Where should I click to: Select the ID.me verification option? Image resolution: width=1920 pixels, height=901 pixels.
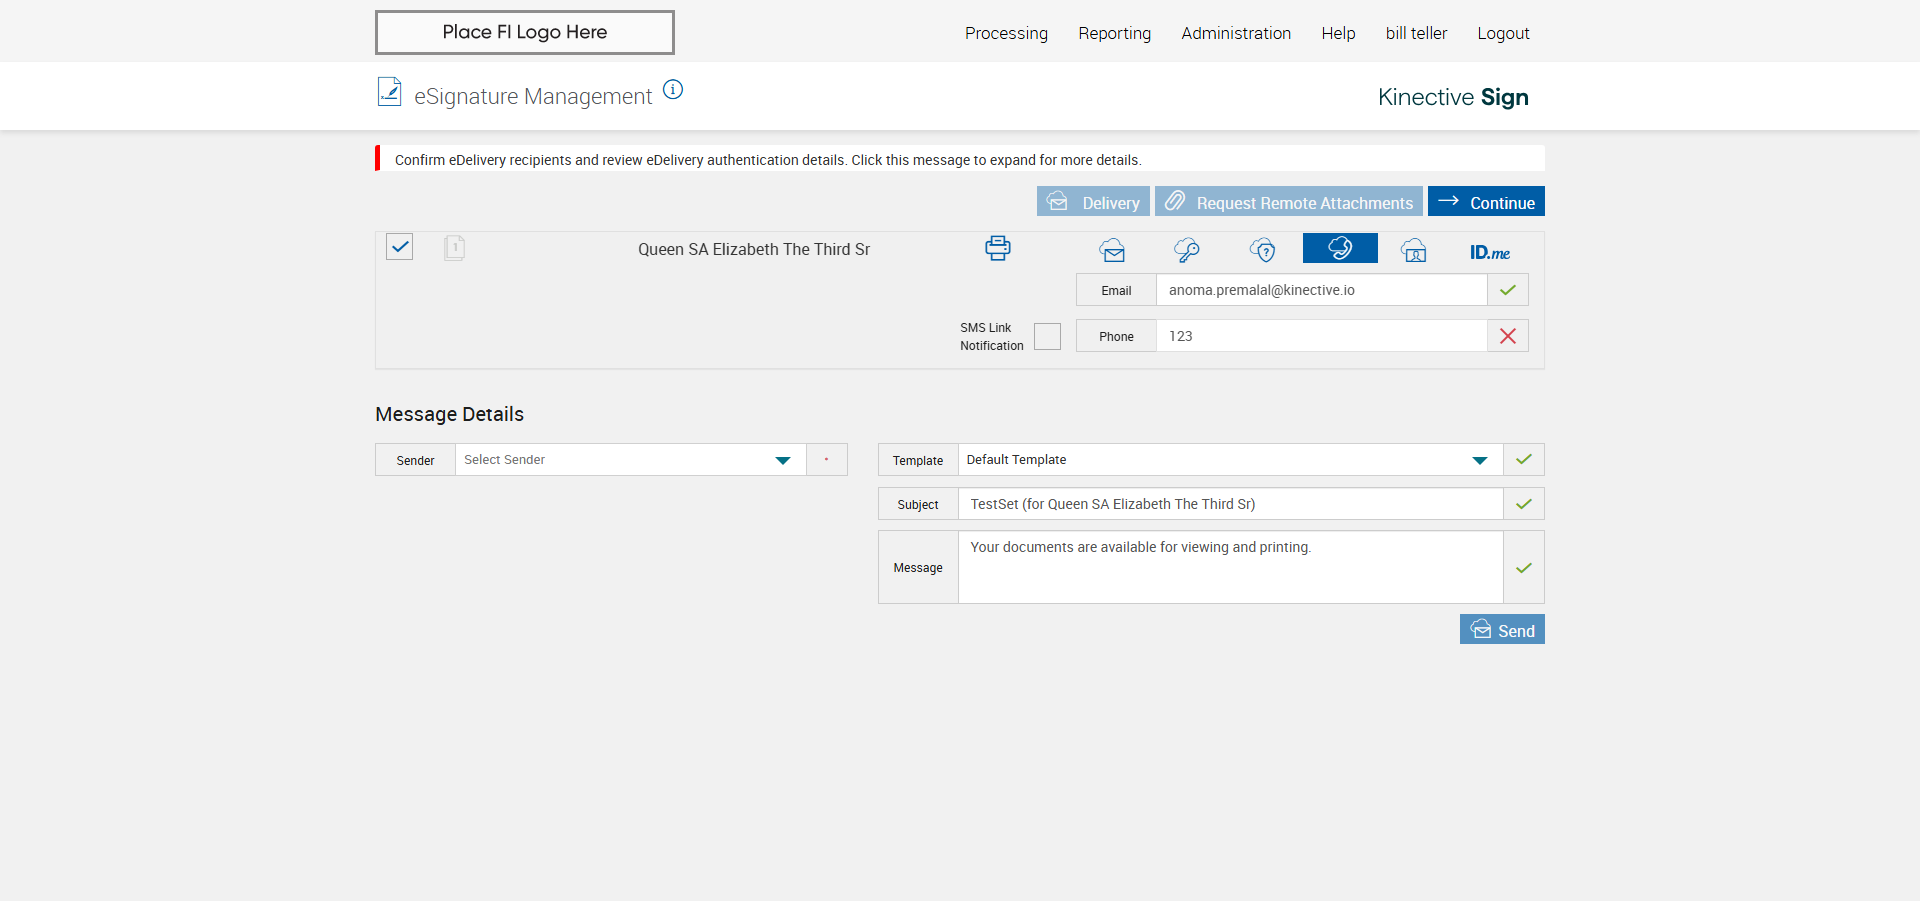[1489, 252]
